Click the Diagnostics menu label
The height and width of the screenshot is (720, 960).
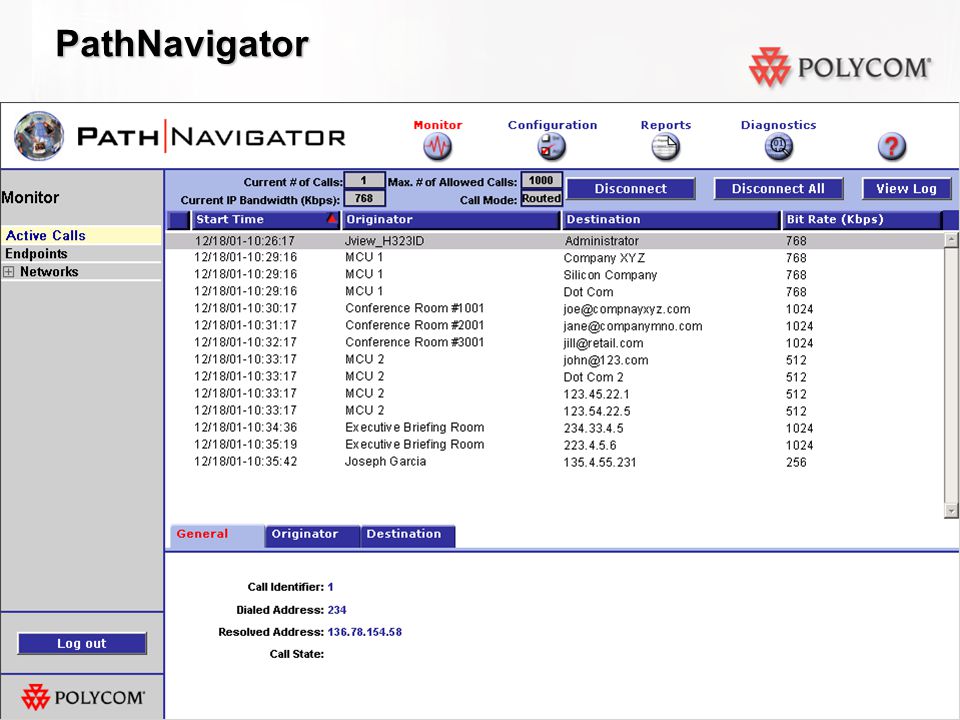[778, 125]
